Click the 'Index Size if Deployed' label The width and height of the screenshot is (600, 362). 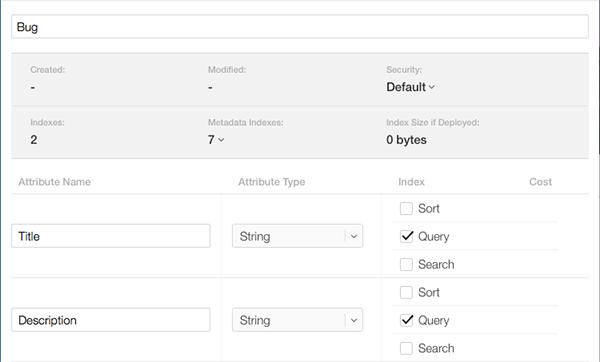click(x=432, y=122)
